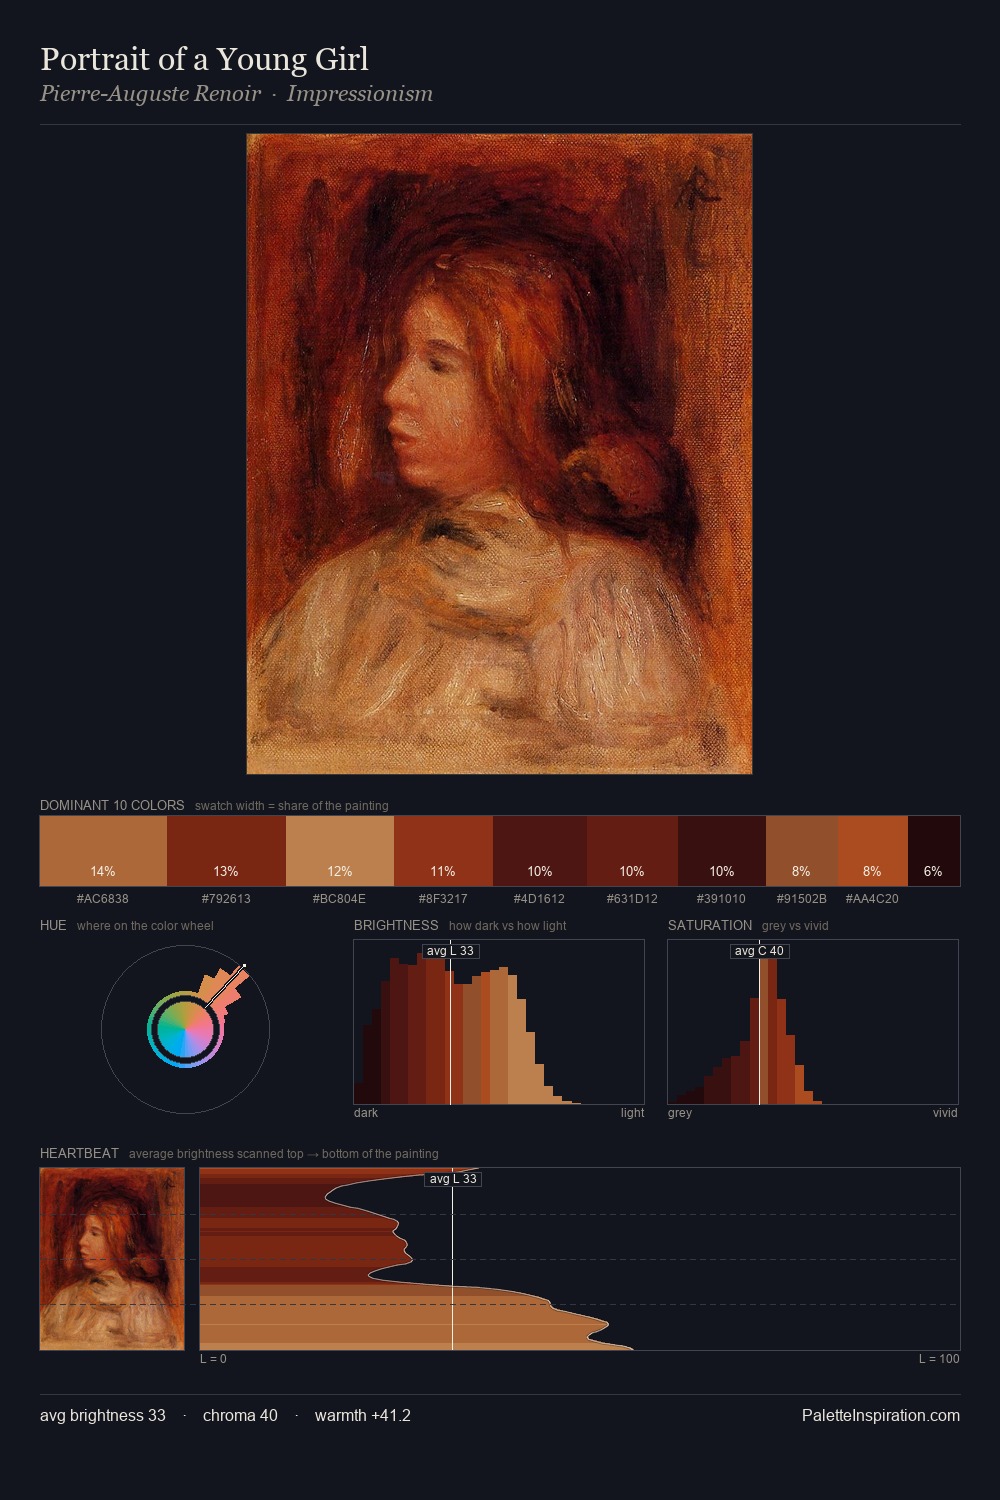Select the #4D1612 dark swatch
Image resolution: width=1000 pixels, height=1500 pixels.
click(540, 851)
